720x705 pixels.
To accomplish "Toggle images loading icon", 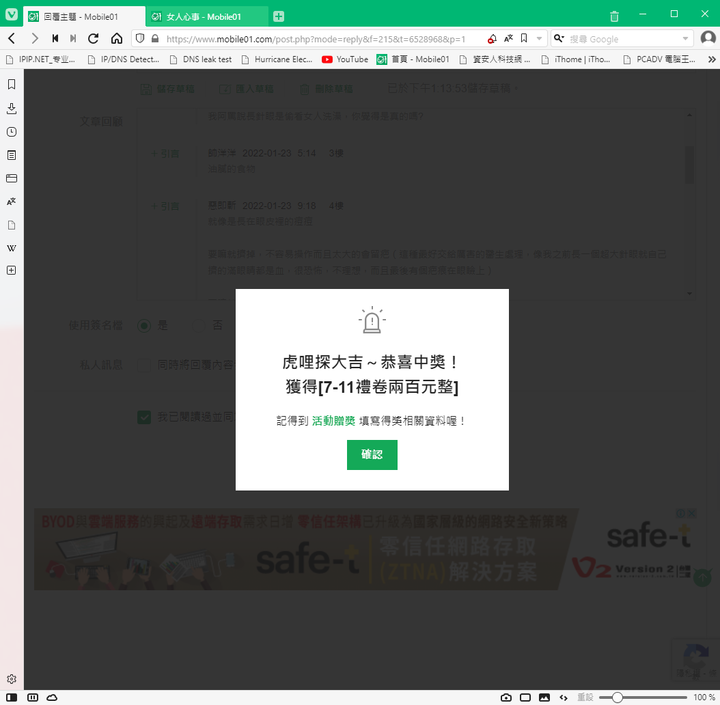I will pos(544,697).
